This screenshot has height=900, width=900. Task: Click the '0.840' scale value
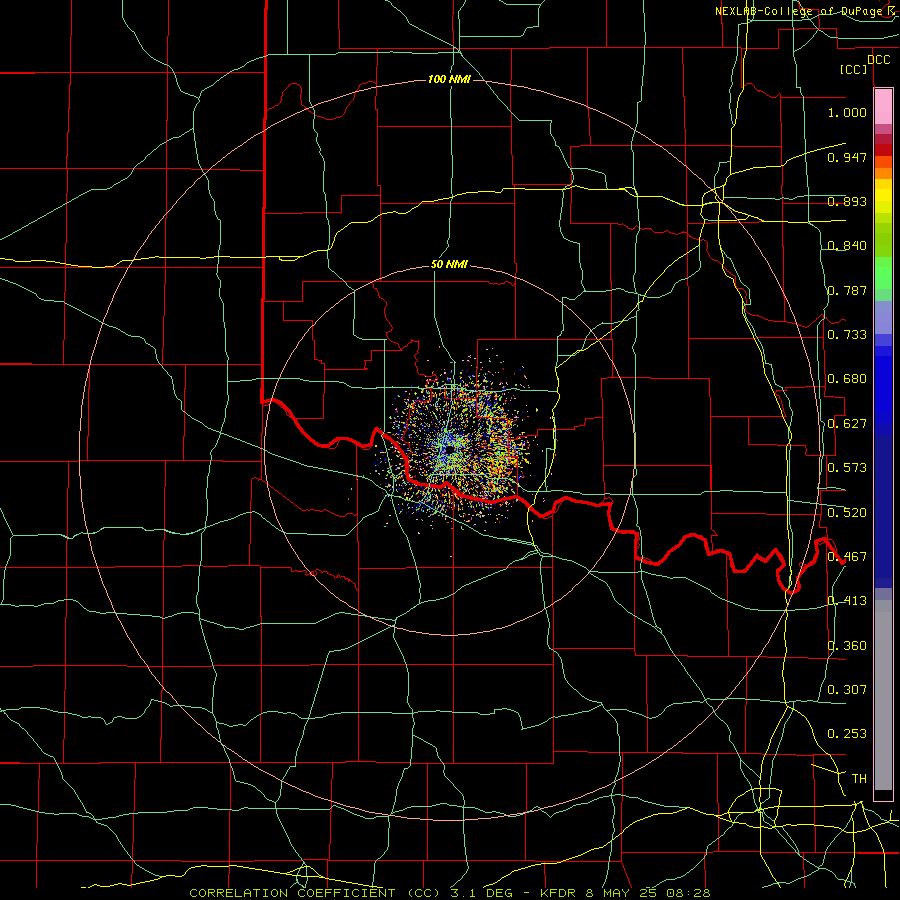pyautogui.click(x=847, y=246)
